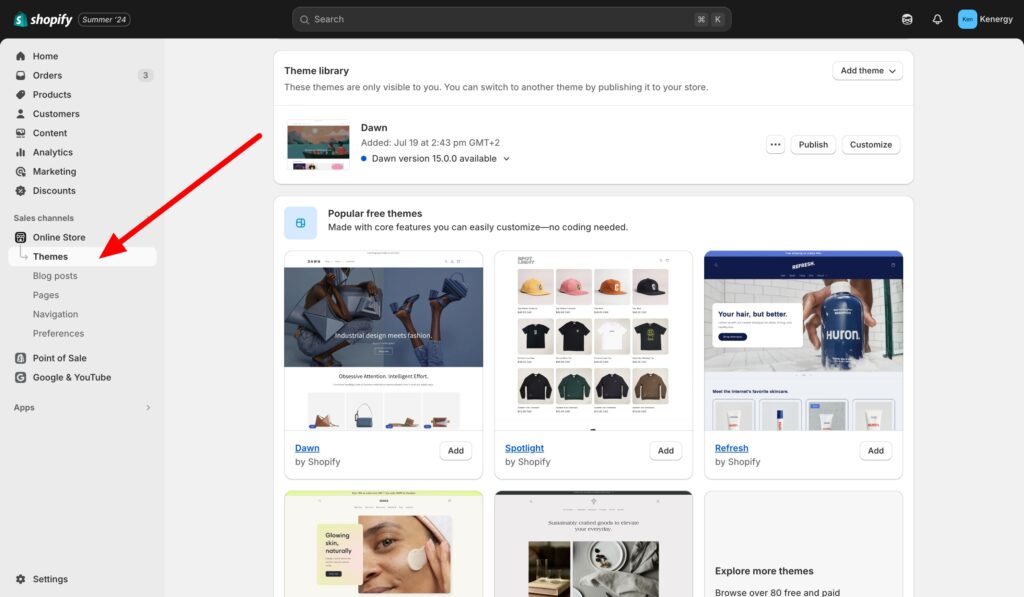The height and width of the screenshot is (597, 1024).
Task: Expand Dawn version 15.0.0 available chevron
Action: click(x=506, y=159)
